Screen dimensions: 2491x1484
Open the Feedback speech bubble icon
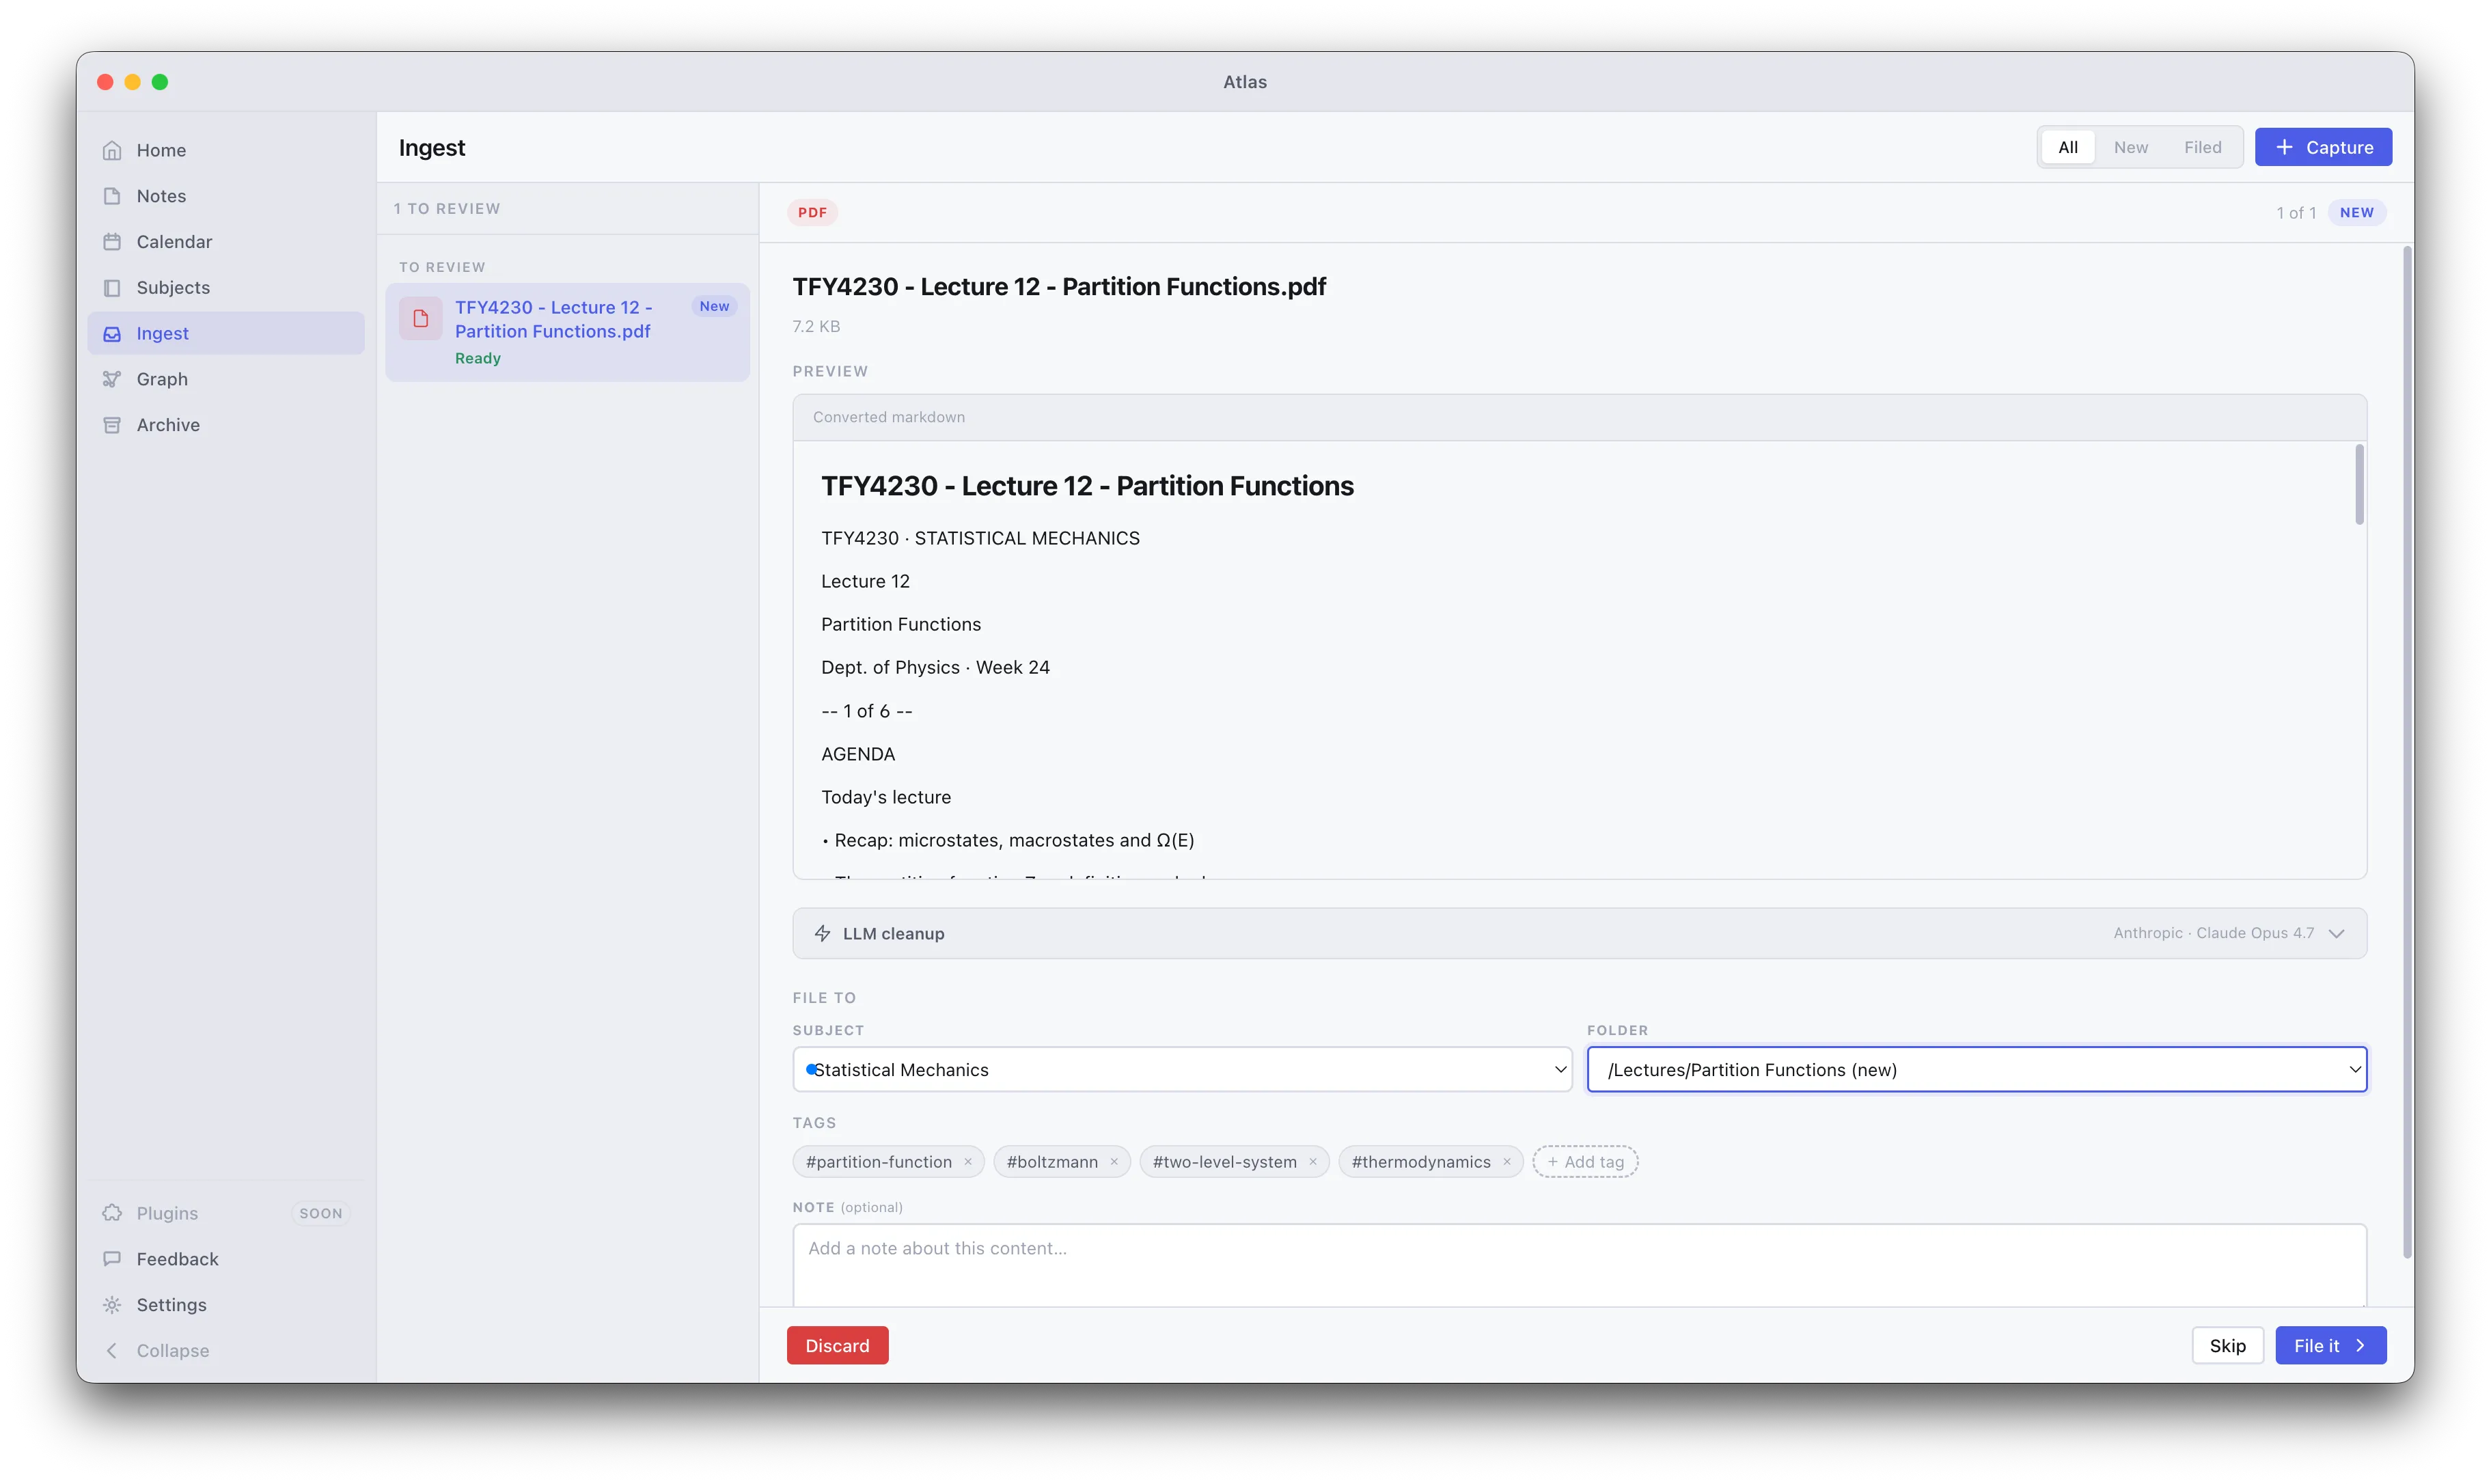tap(112, 1259)
